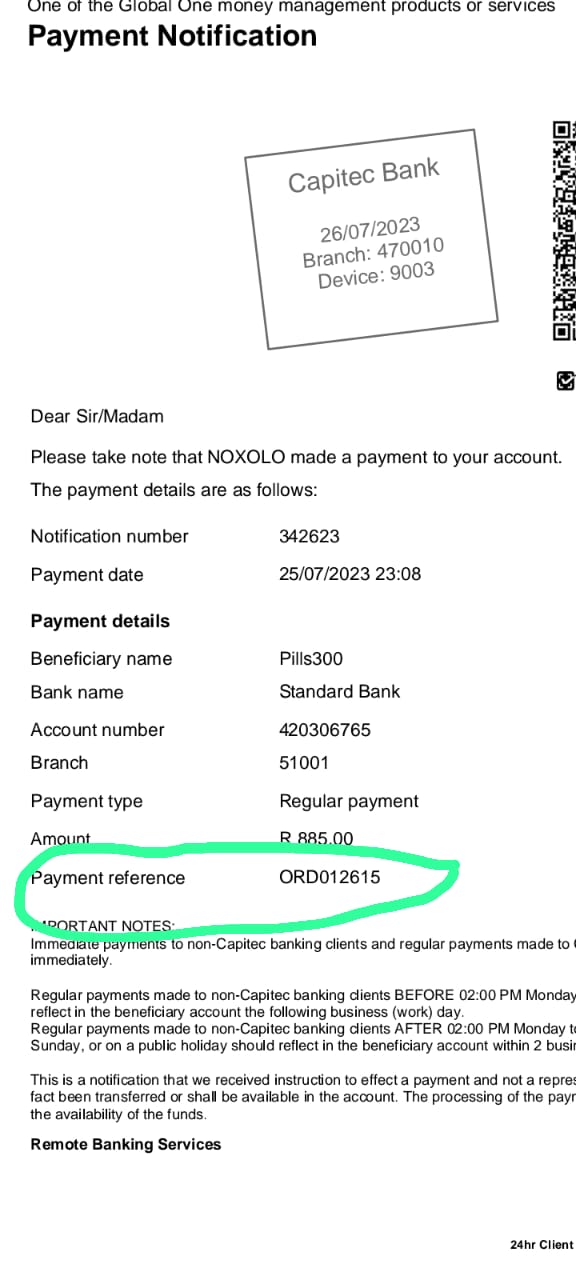
Task: Select the notification number 342623
Action: point(309,536)
